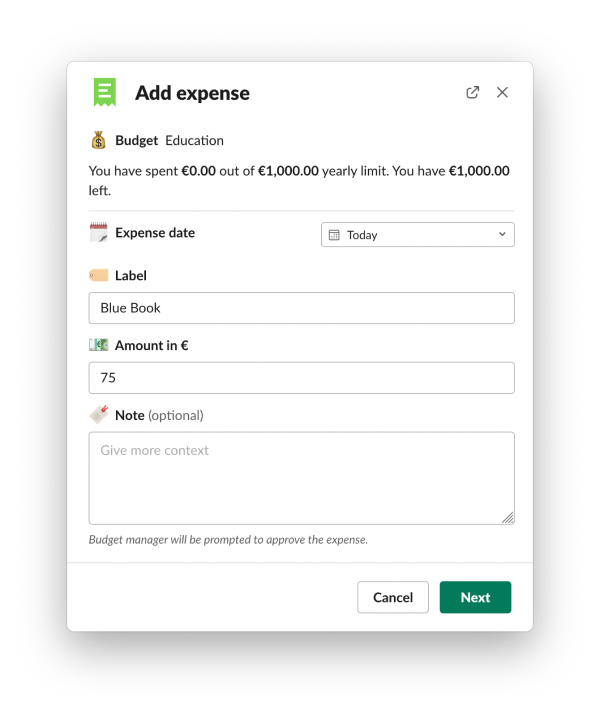Open the modal in a new window
Screen dimensions: 600x701
473,92
